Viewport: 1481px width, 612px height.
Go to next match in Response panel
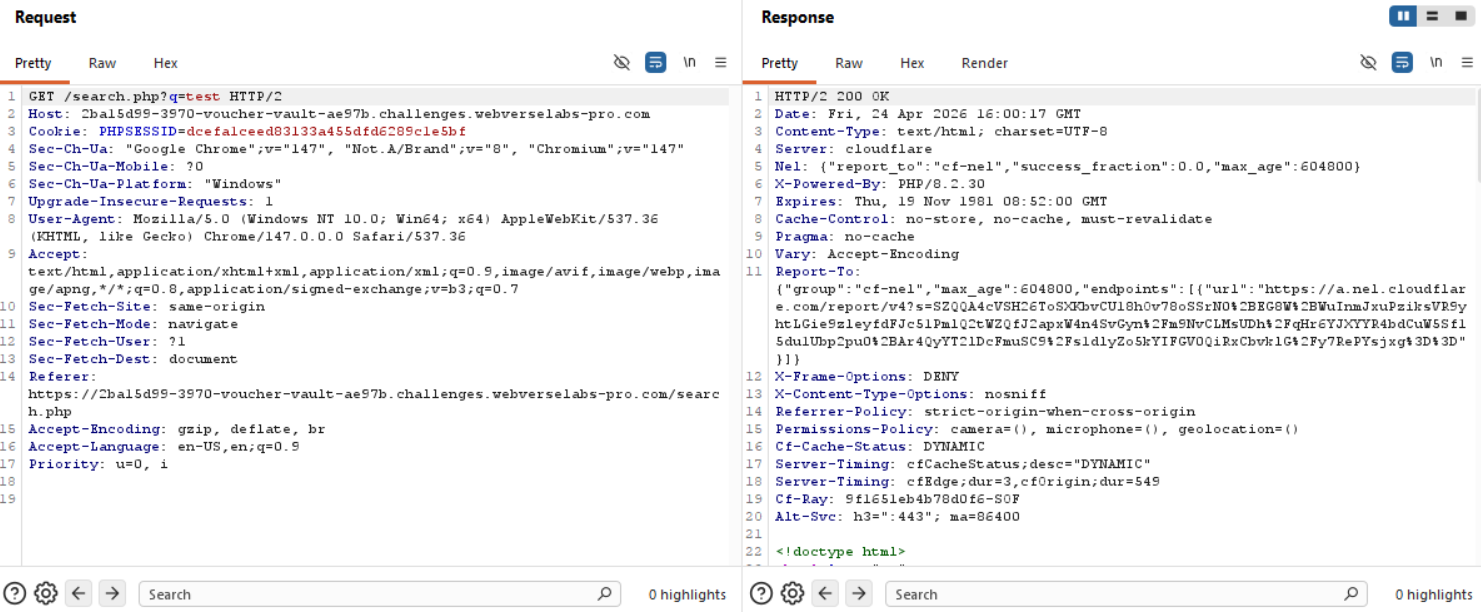[859, 594]
